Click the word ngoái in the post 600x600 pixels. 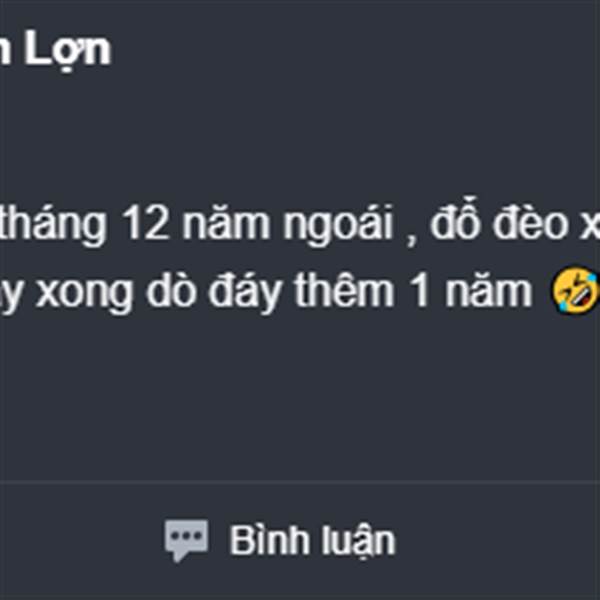(338, 224)
